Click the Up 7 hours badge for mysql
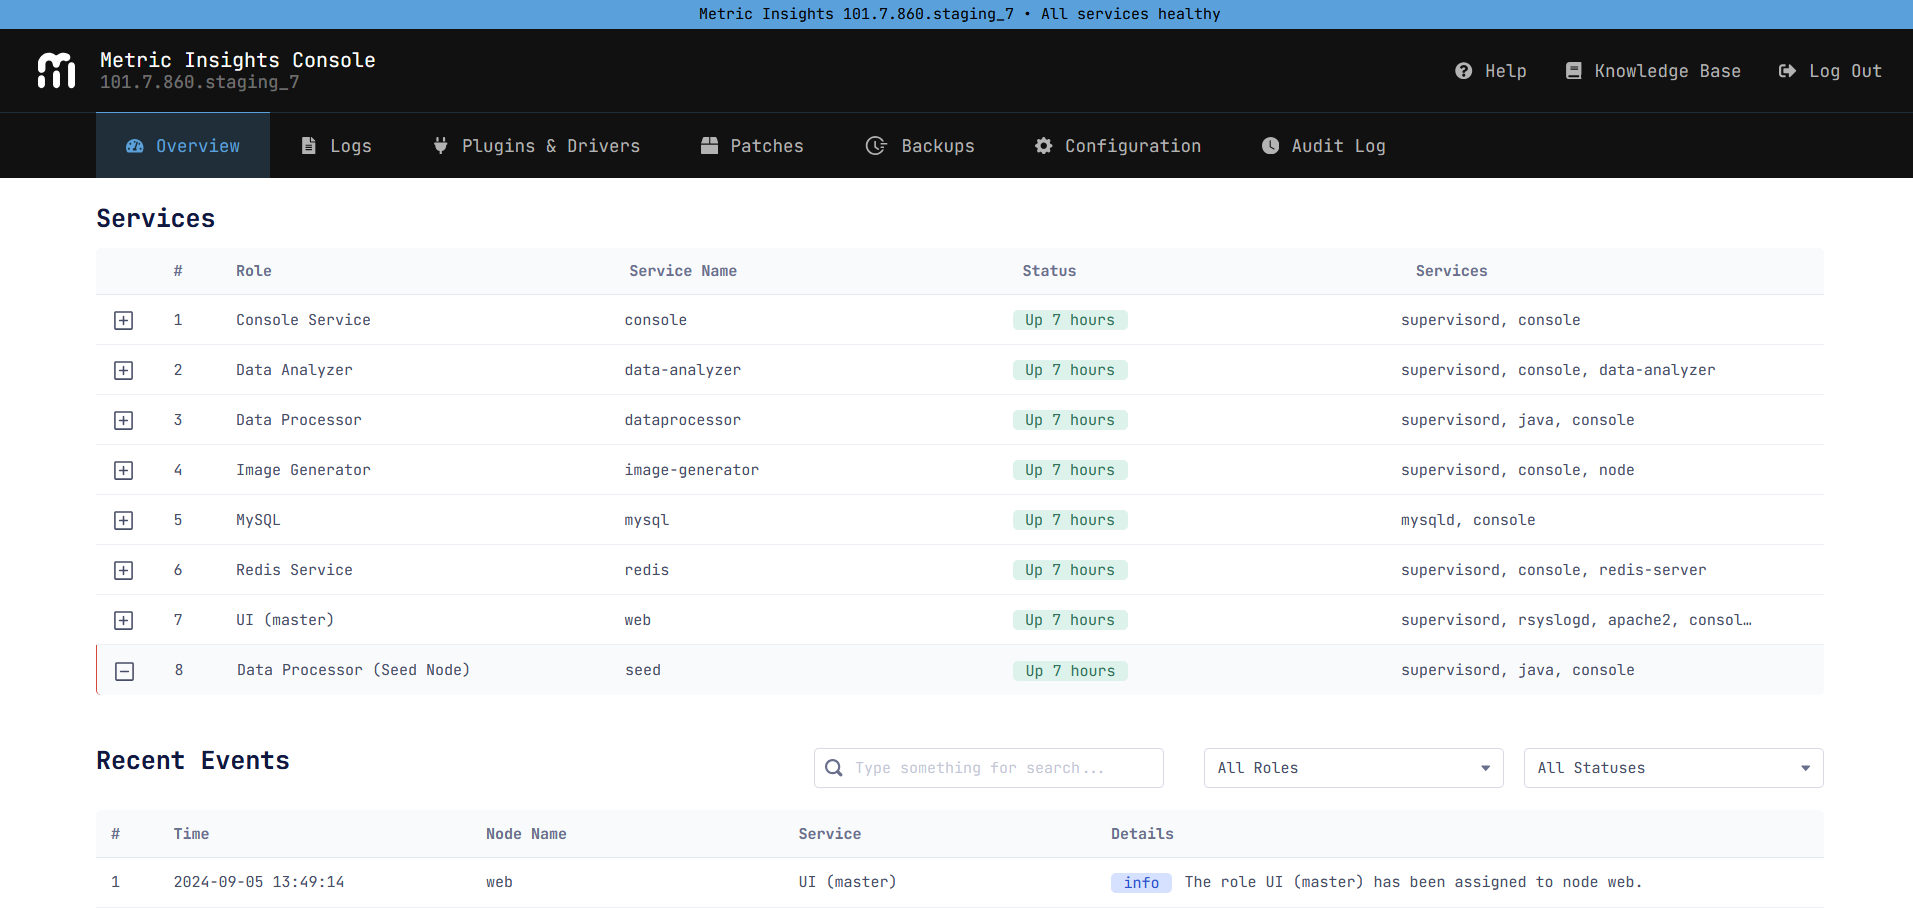1913x908 pixels. click(x=1070, y=520)
